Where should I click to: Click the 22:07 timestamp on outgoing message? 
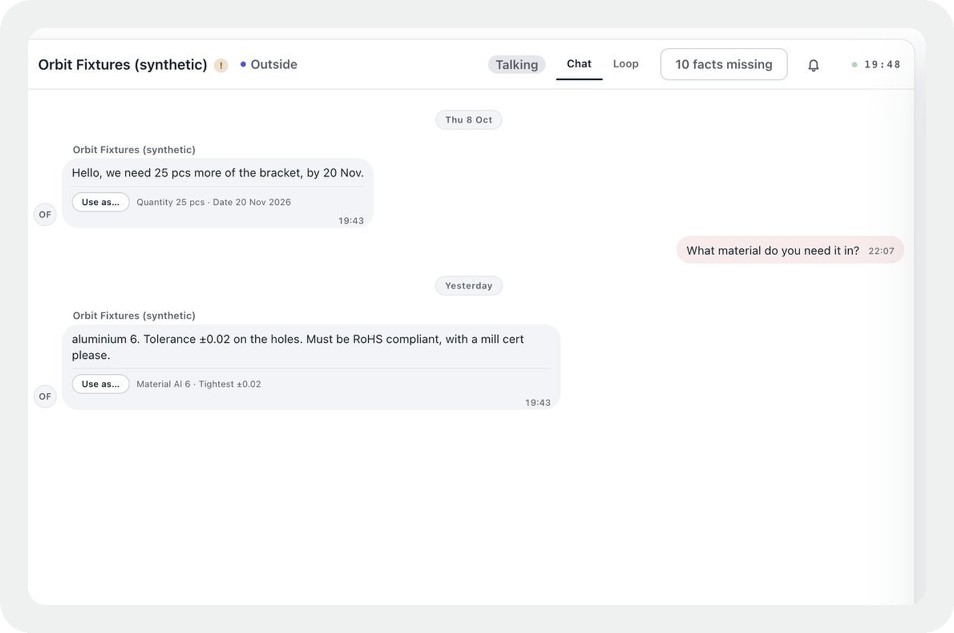pyautogui.click(x=881, y=251)
